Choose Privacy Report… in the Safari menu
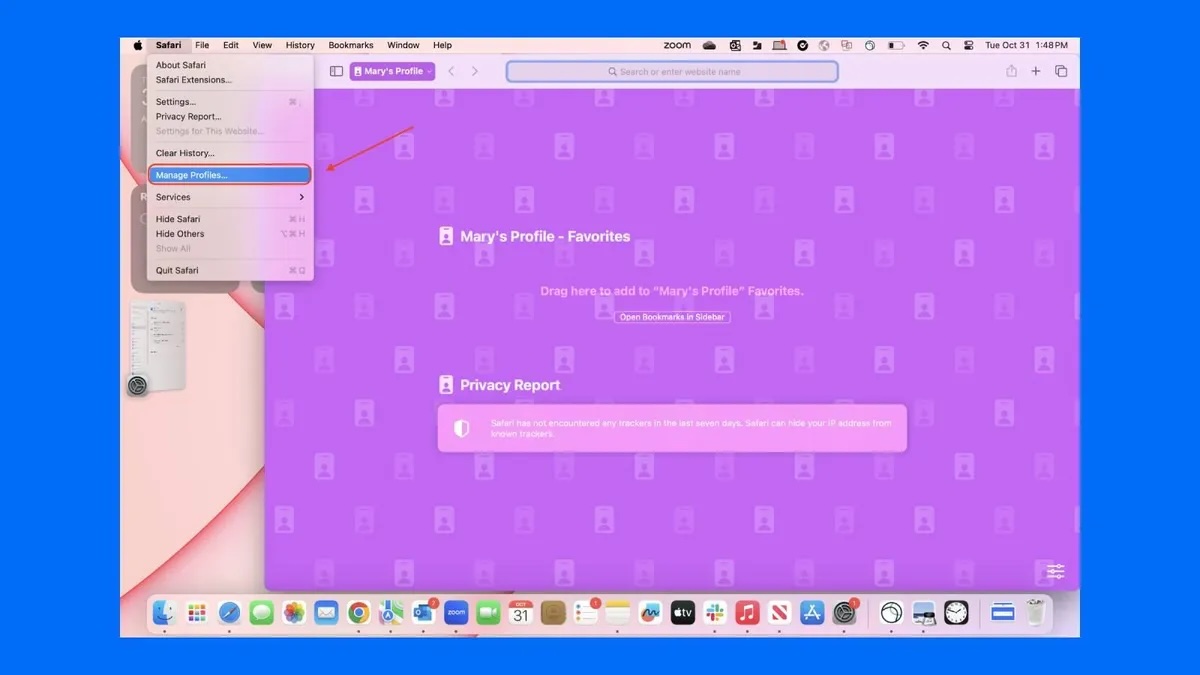The height and width of the screenshot is (675, 1200). (230, 117)
